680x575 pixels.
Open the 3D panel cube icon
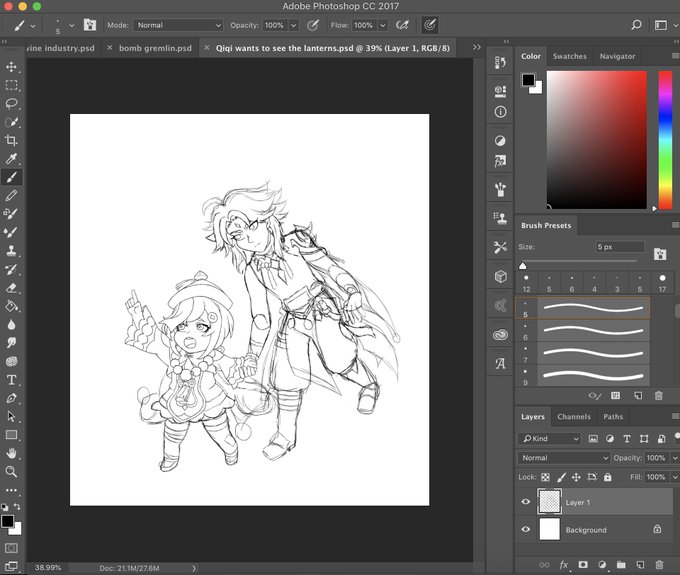tap(500, 277)
